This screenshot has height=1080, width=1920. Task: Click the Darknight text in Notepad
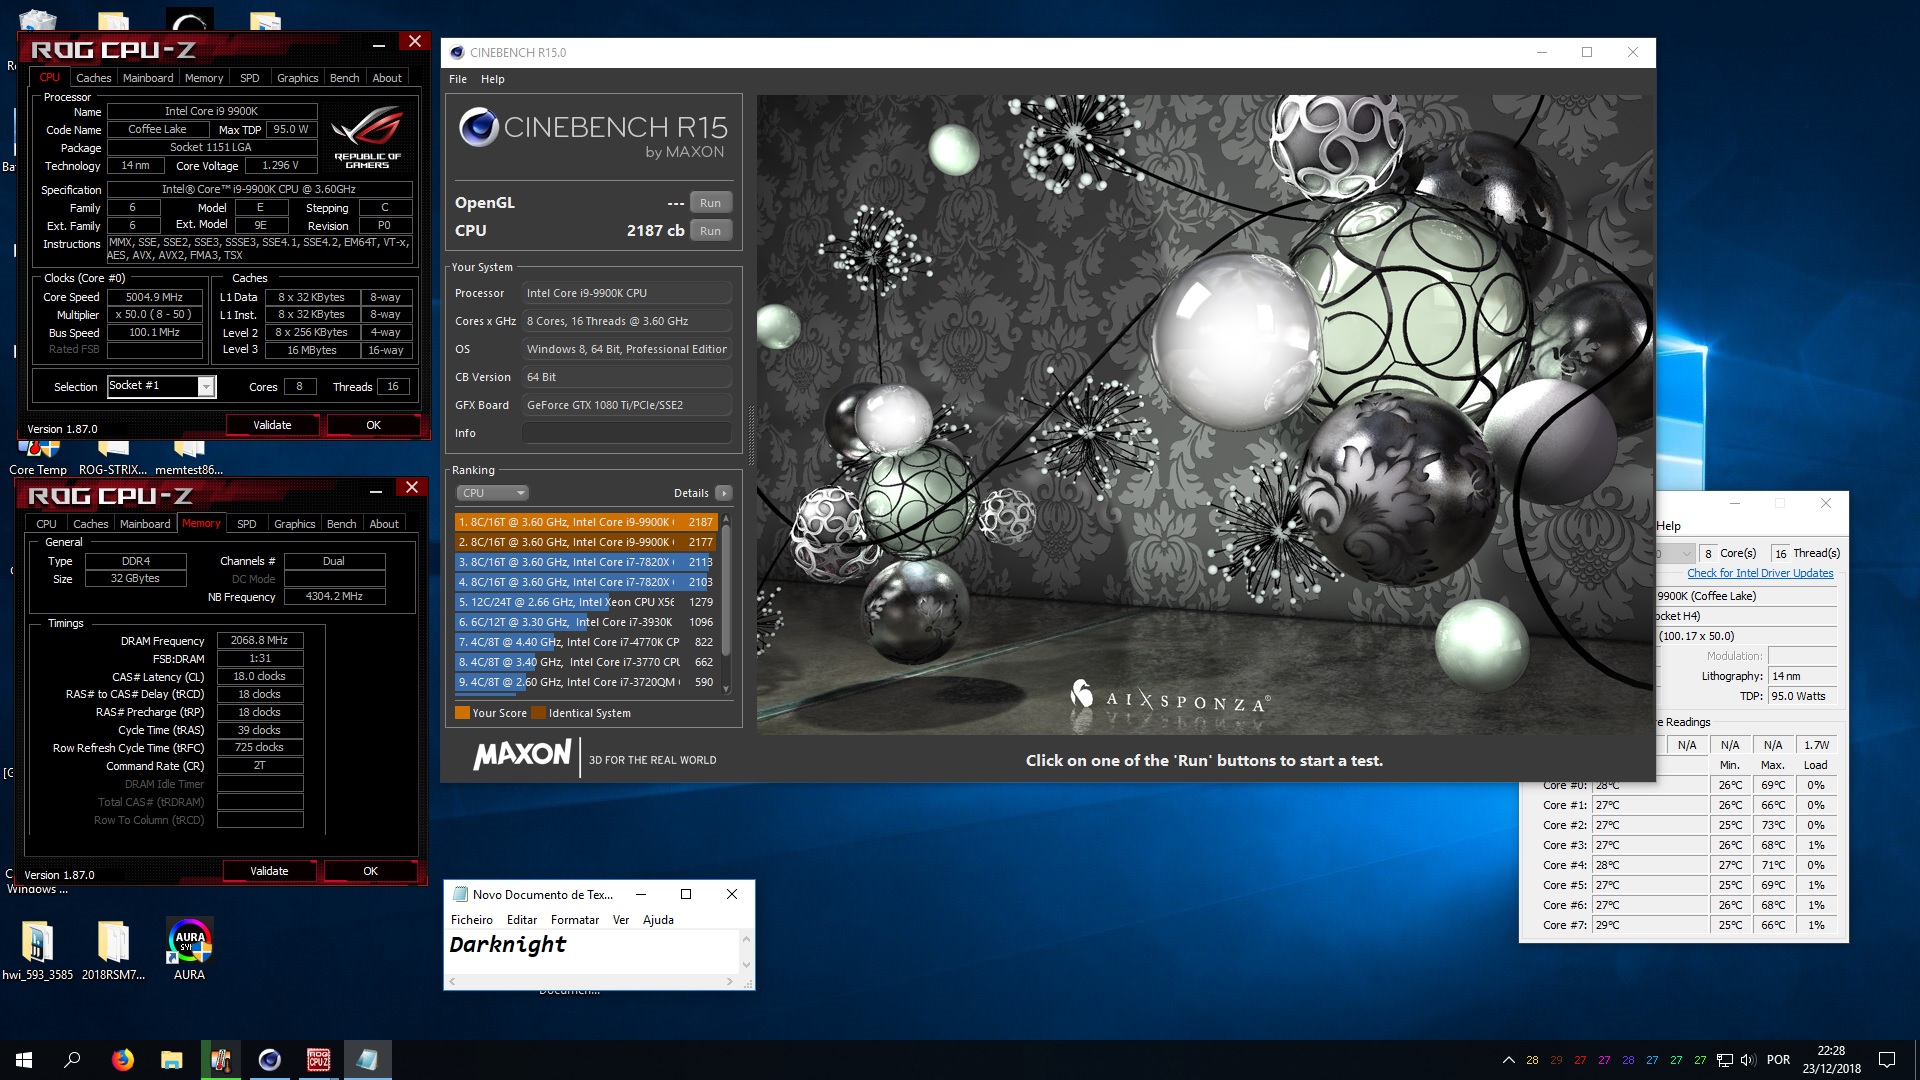point(508,945)
